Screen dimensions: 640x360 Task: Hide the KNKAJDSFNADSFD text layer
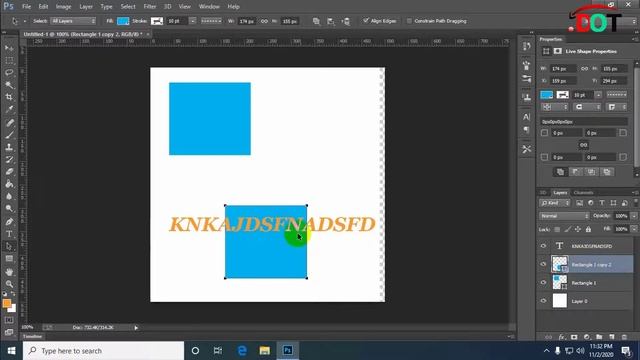[543, 246]
